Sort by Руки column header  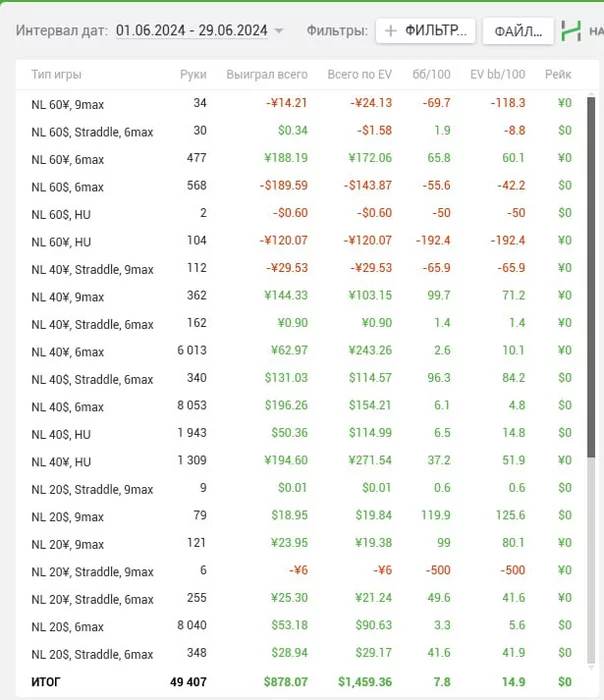(193, 74)
